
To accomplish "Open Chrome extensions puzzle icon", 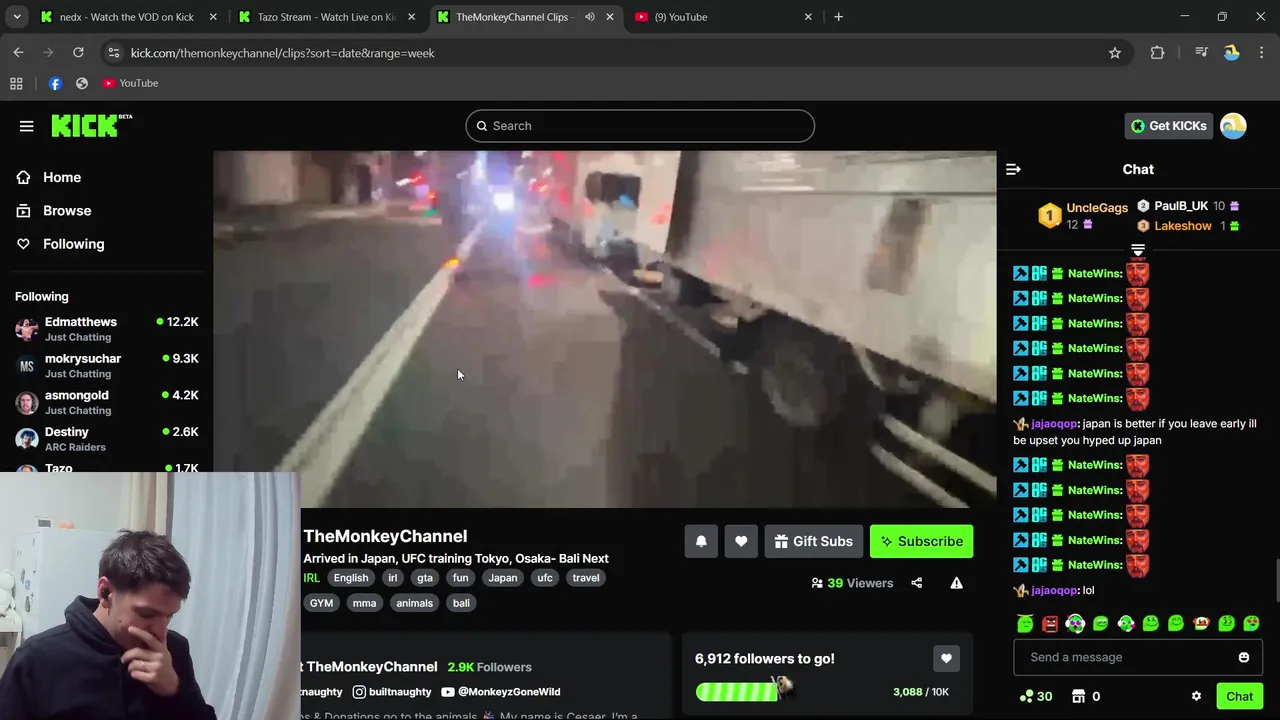I will point(1157,53).
